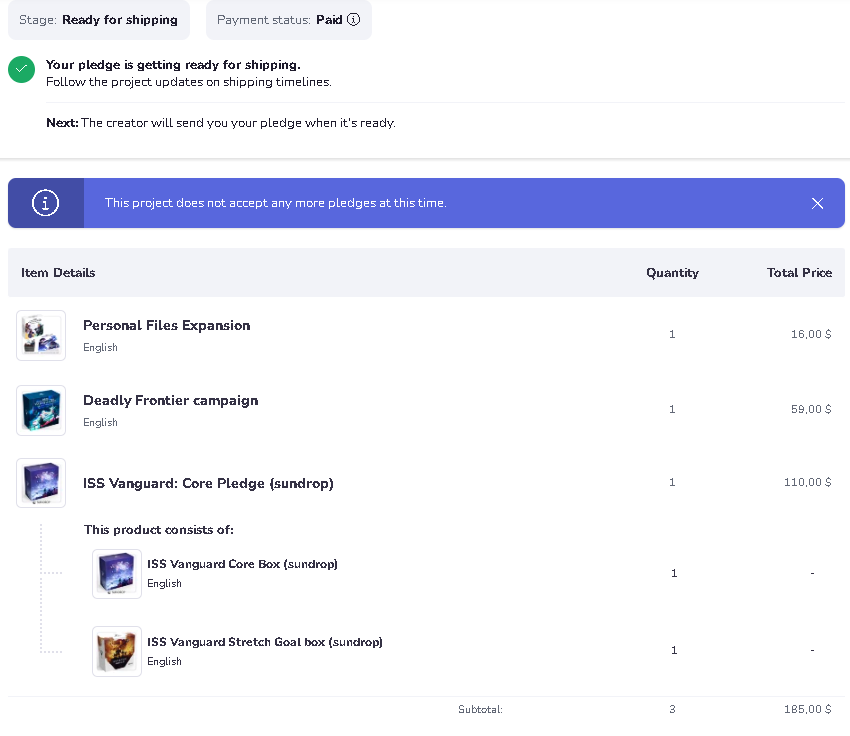This screenshot has width=850, height=736.
Task: Click ISS Vanguard Core Box thumbnail
Action: (116, 574)
